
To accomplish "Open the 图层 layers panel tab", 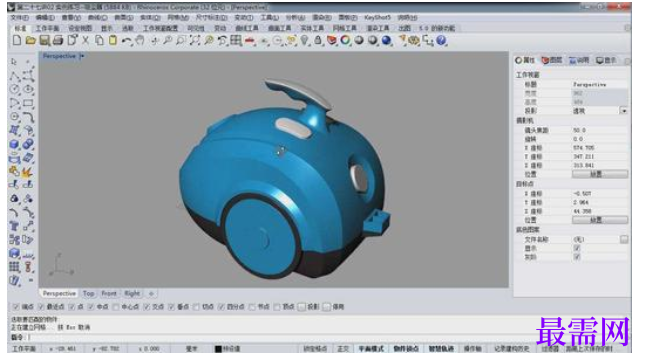I will 553,60.
